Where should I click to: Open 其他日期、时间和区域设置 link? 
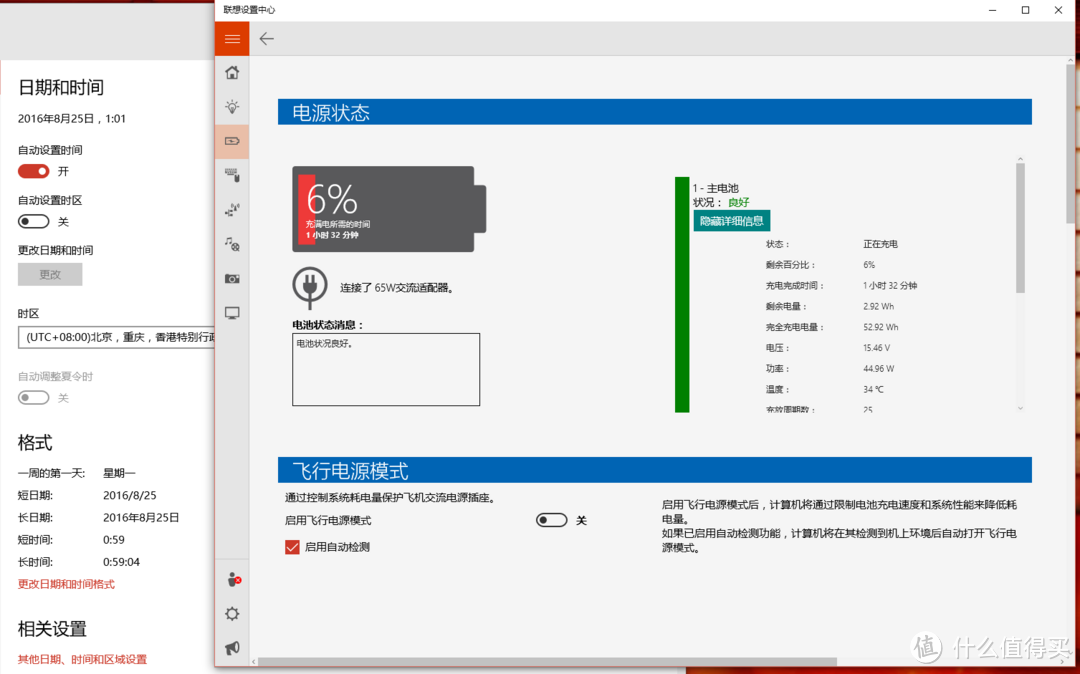click(82, 659)
